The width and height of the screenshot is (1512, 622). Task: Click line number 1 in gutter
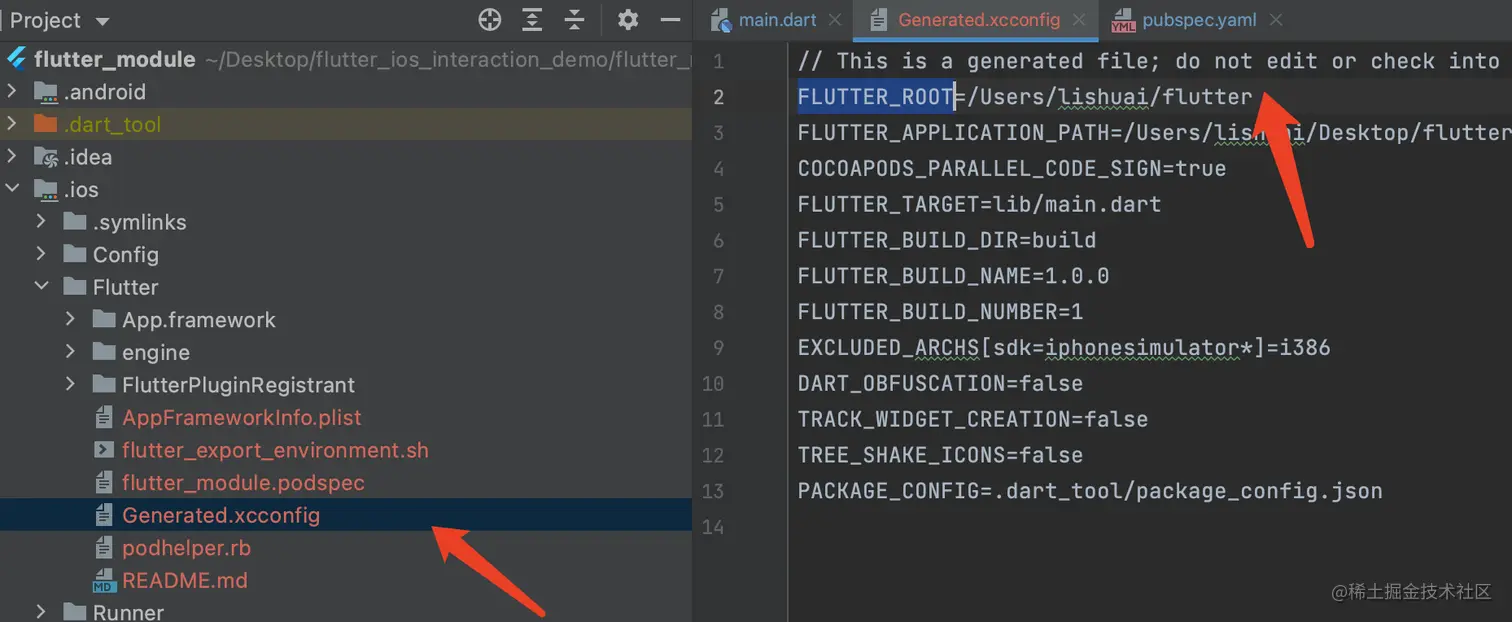click(717, 62)
